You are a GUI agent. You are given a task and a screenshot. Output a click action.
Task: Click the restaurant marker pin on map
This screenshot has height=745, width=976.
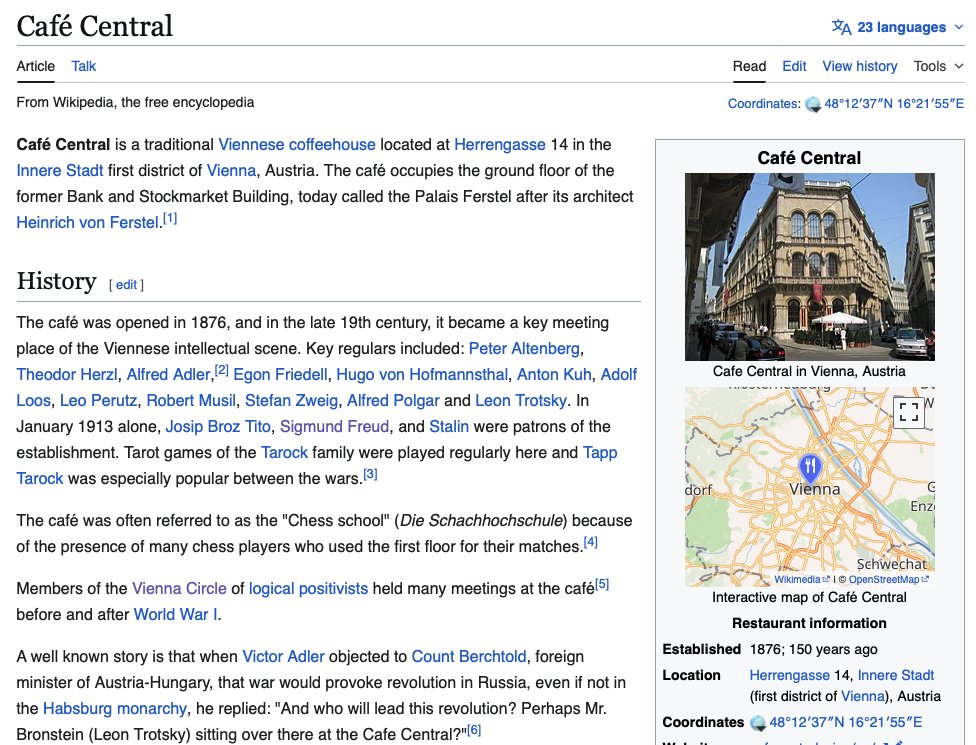pos(810,467)
